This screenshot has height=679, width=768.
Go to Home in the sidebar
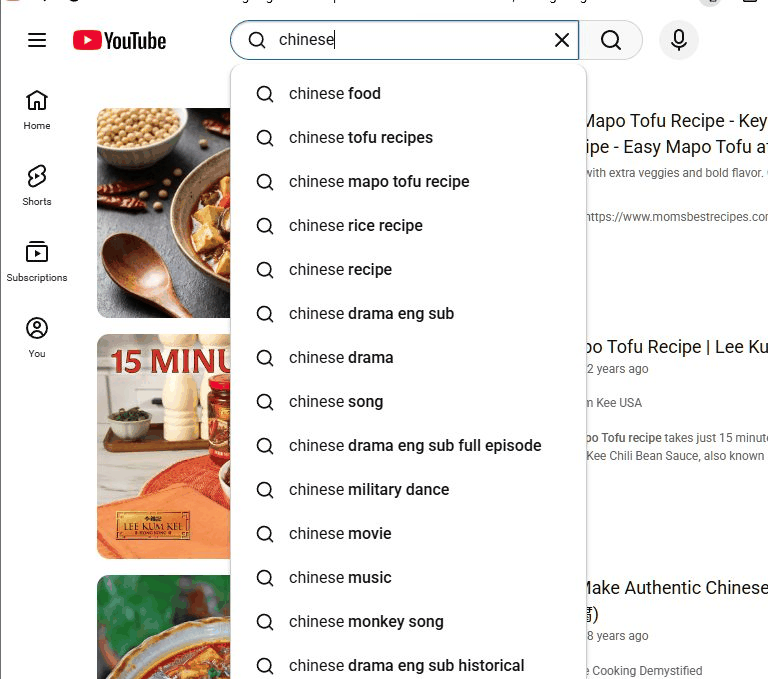[37, 110]
